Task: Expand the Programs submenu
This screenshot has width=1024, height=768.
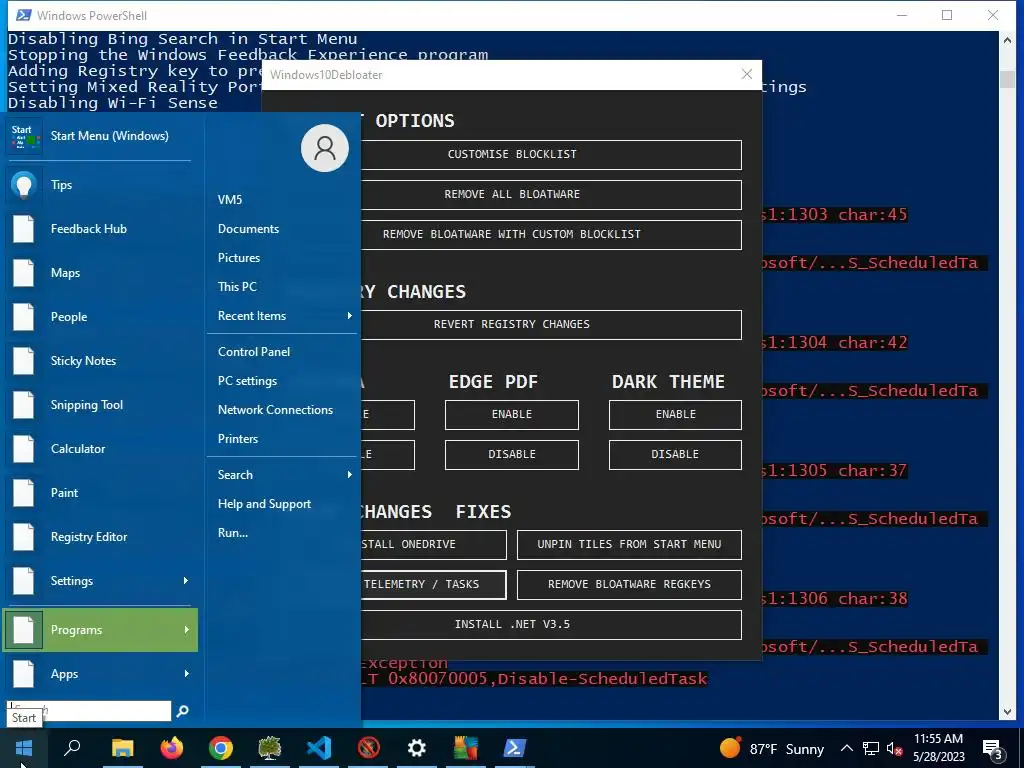Action: [101, 630]
